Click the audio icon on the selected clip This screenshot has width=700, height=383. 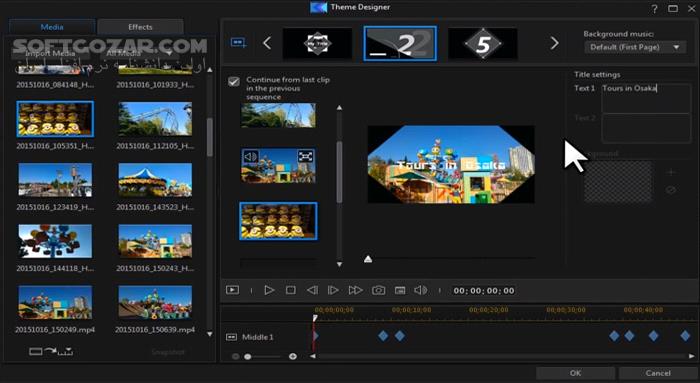(250, 156)
